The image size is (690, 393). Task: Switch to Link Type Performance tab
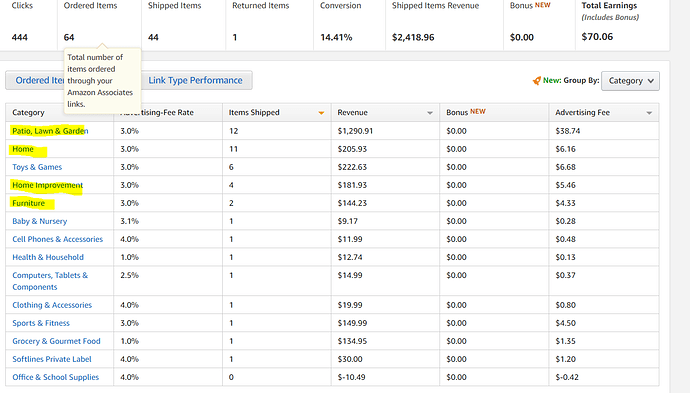pos(195,81)
